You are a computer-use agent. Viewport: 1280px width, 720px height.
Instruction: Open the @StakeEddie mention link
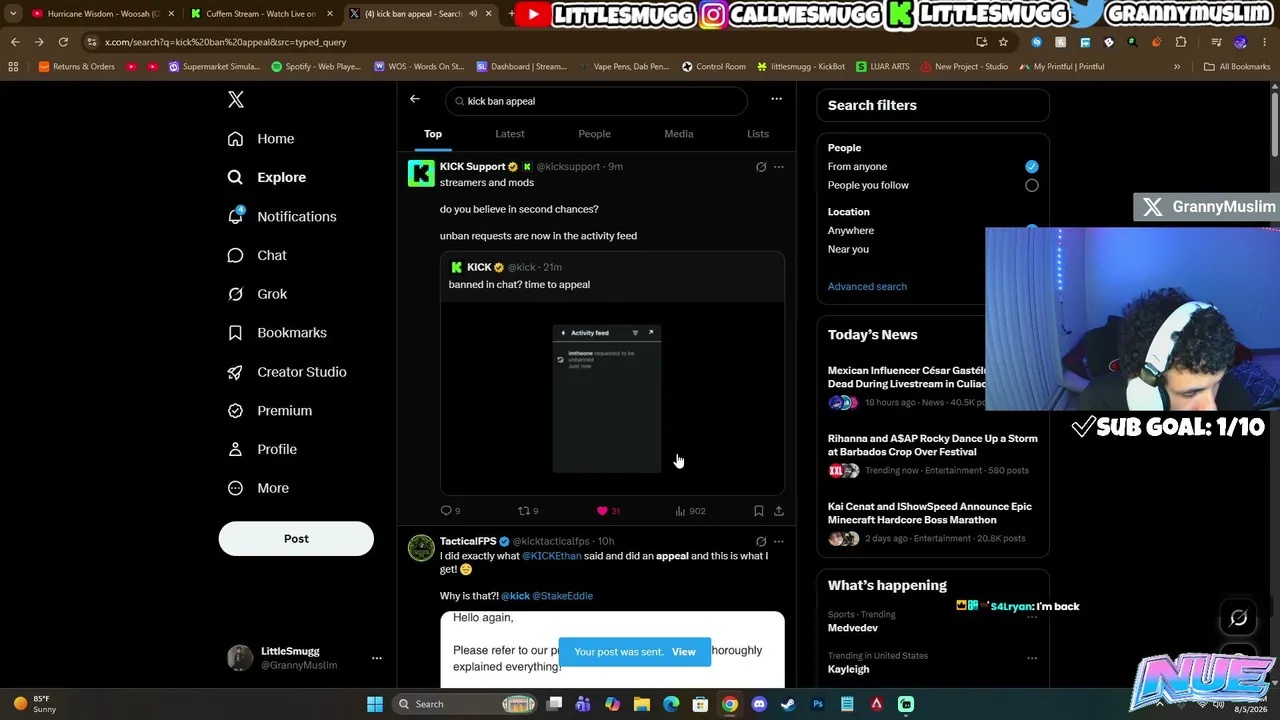pyautogui.click(x=563, y=596)
